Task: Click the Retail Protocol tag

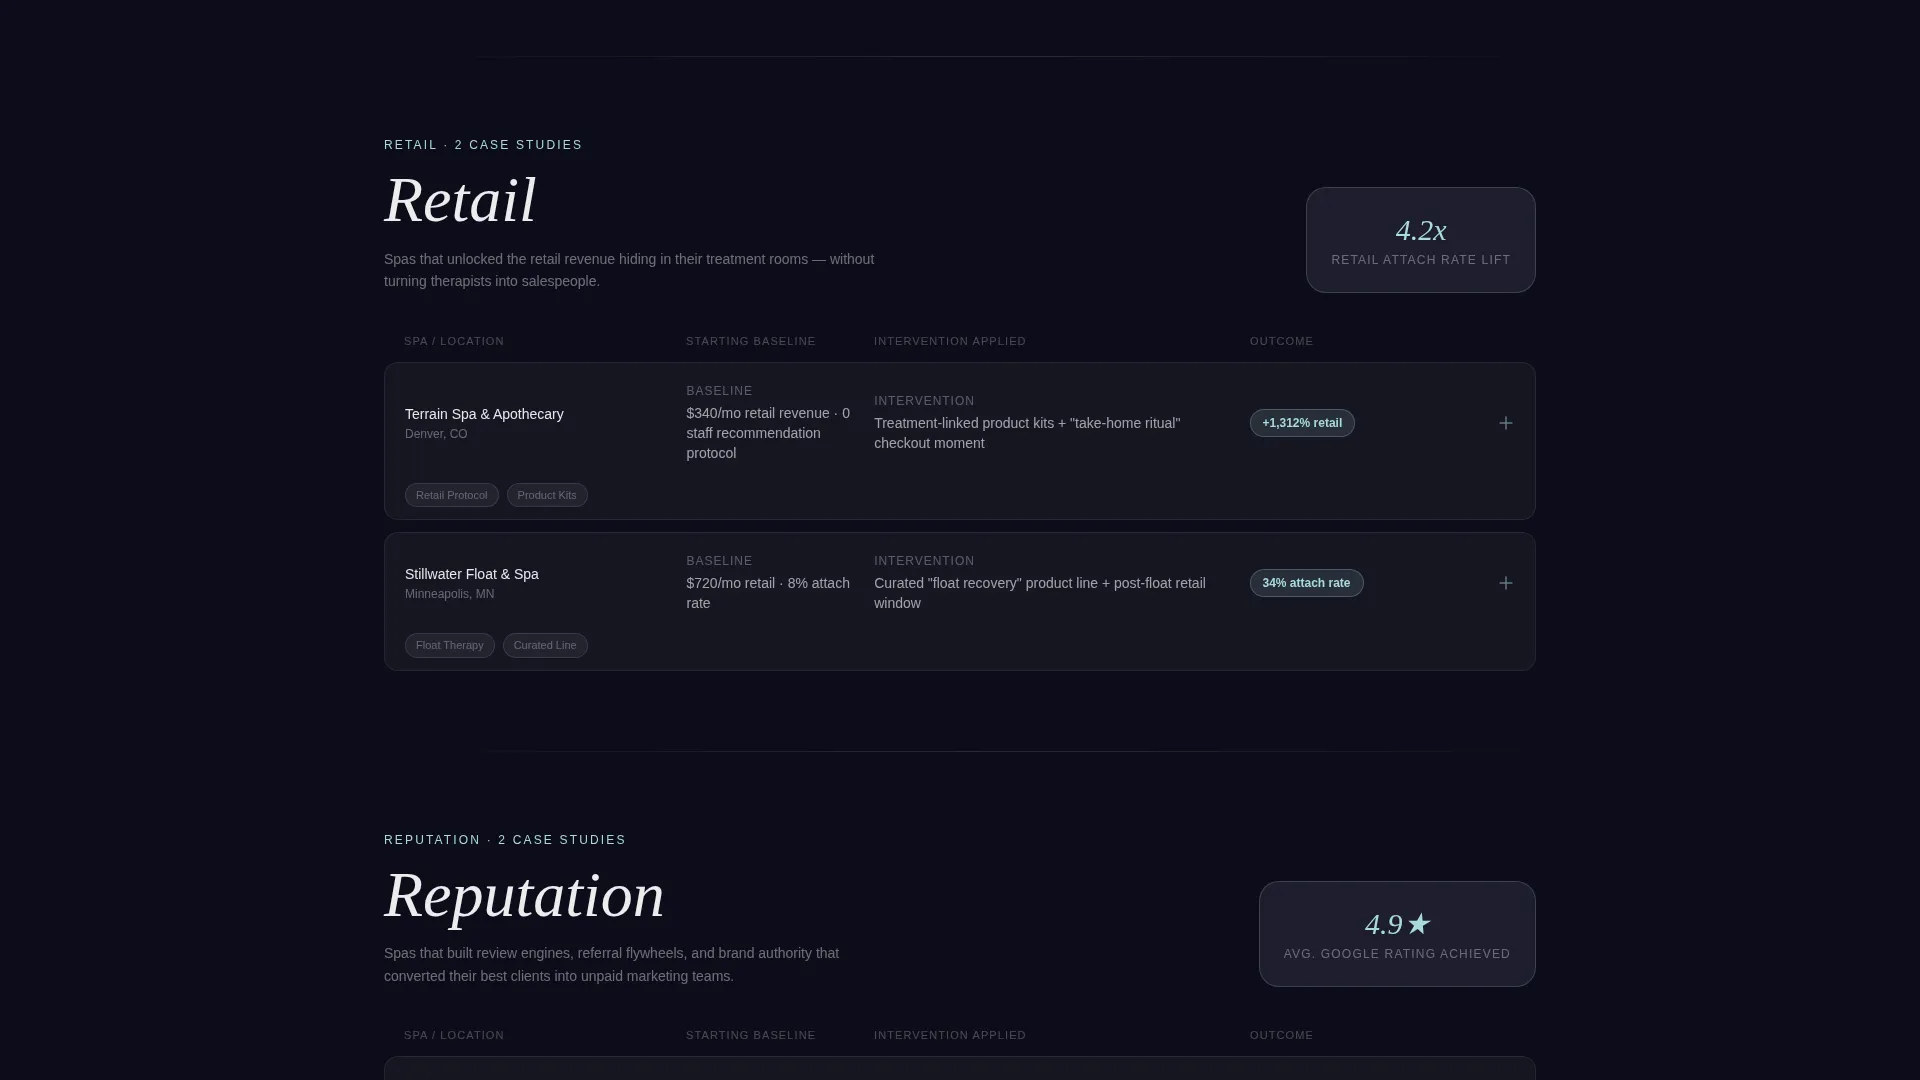Action: pyautogui.click(x=451, y=495)
